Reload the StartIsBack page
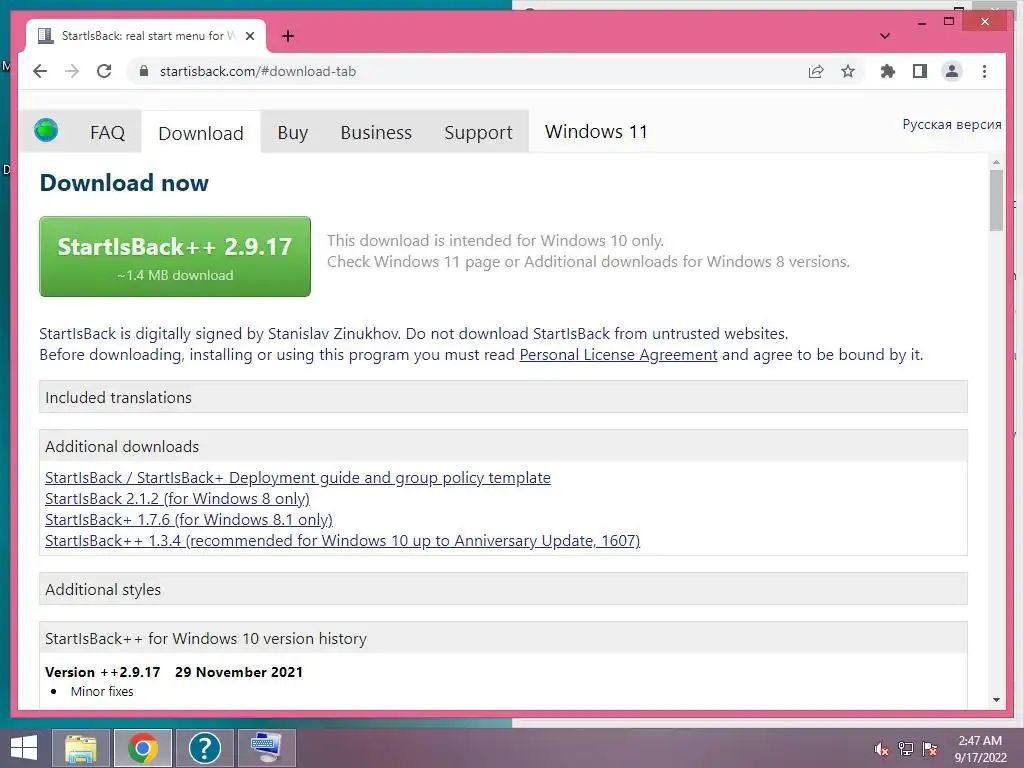 (x=104, y=71)
